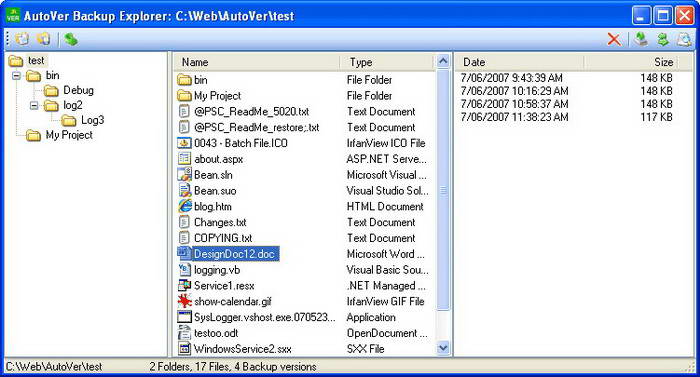This screenshot has width=700, height=377.
Task: Select the log2 folder in the tree
Action: [73, 105]
